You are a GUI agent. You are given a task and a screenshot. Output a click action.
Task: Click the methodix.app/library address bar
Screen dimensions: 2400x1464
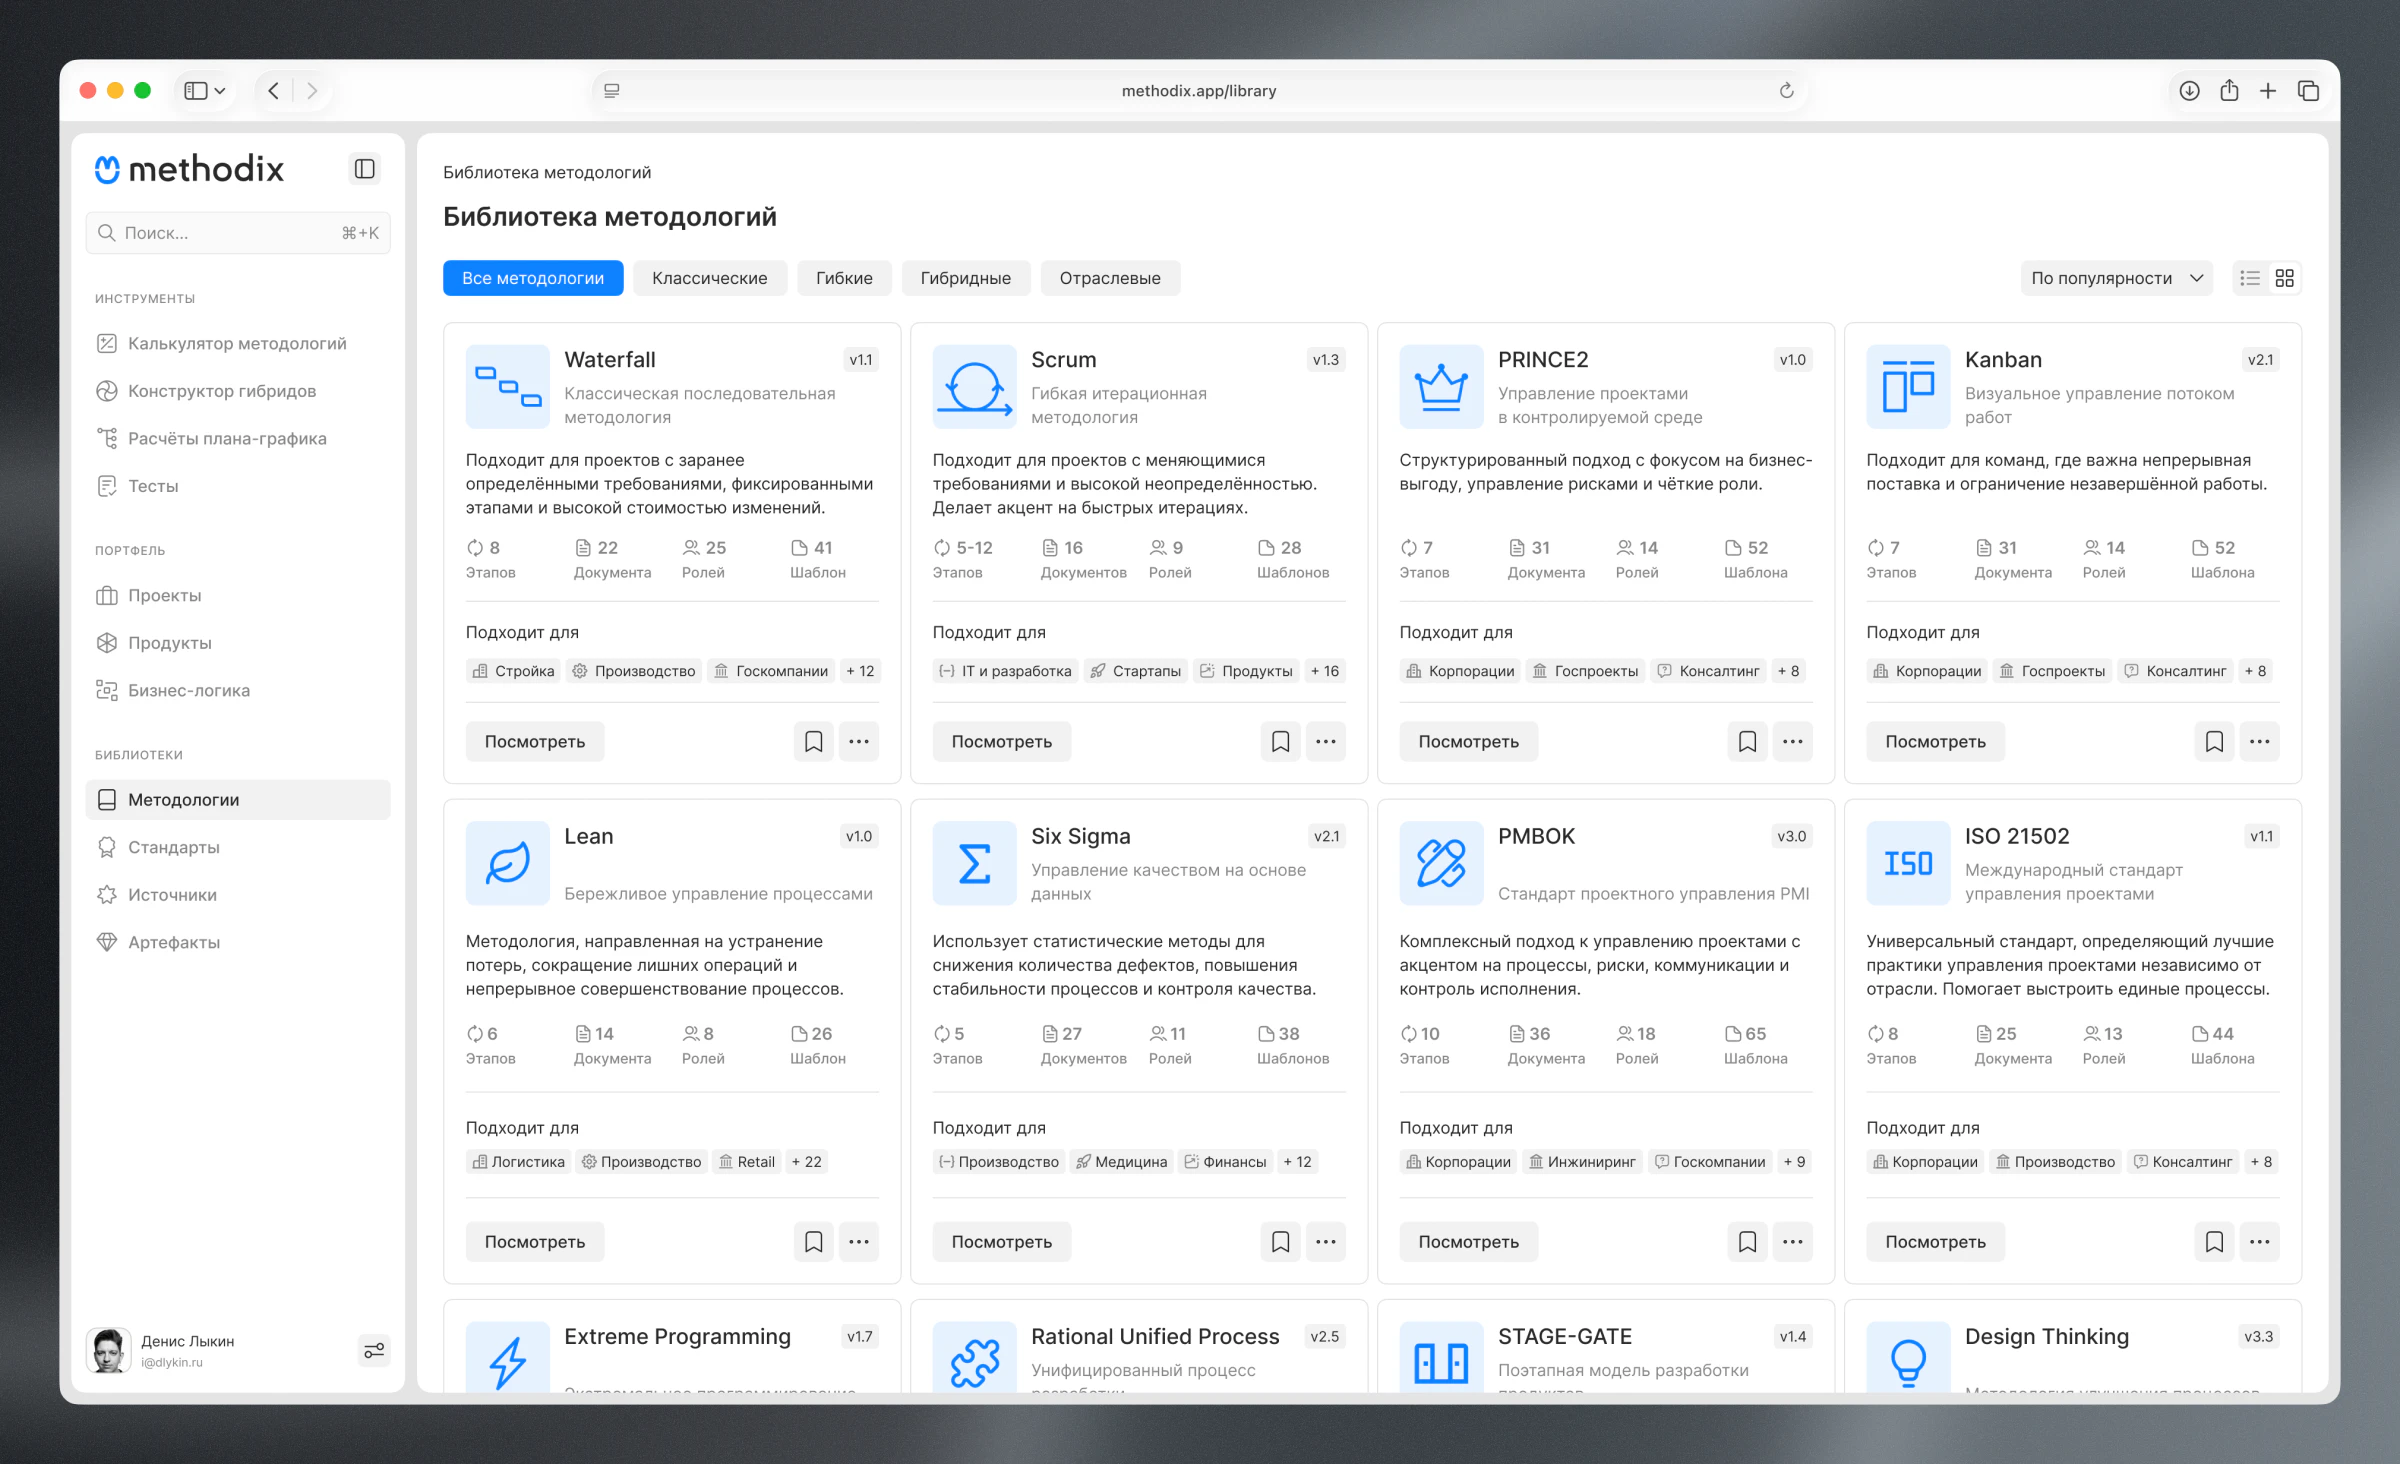tap(1199, 91)
